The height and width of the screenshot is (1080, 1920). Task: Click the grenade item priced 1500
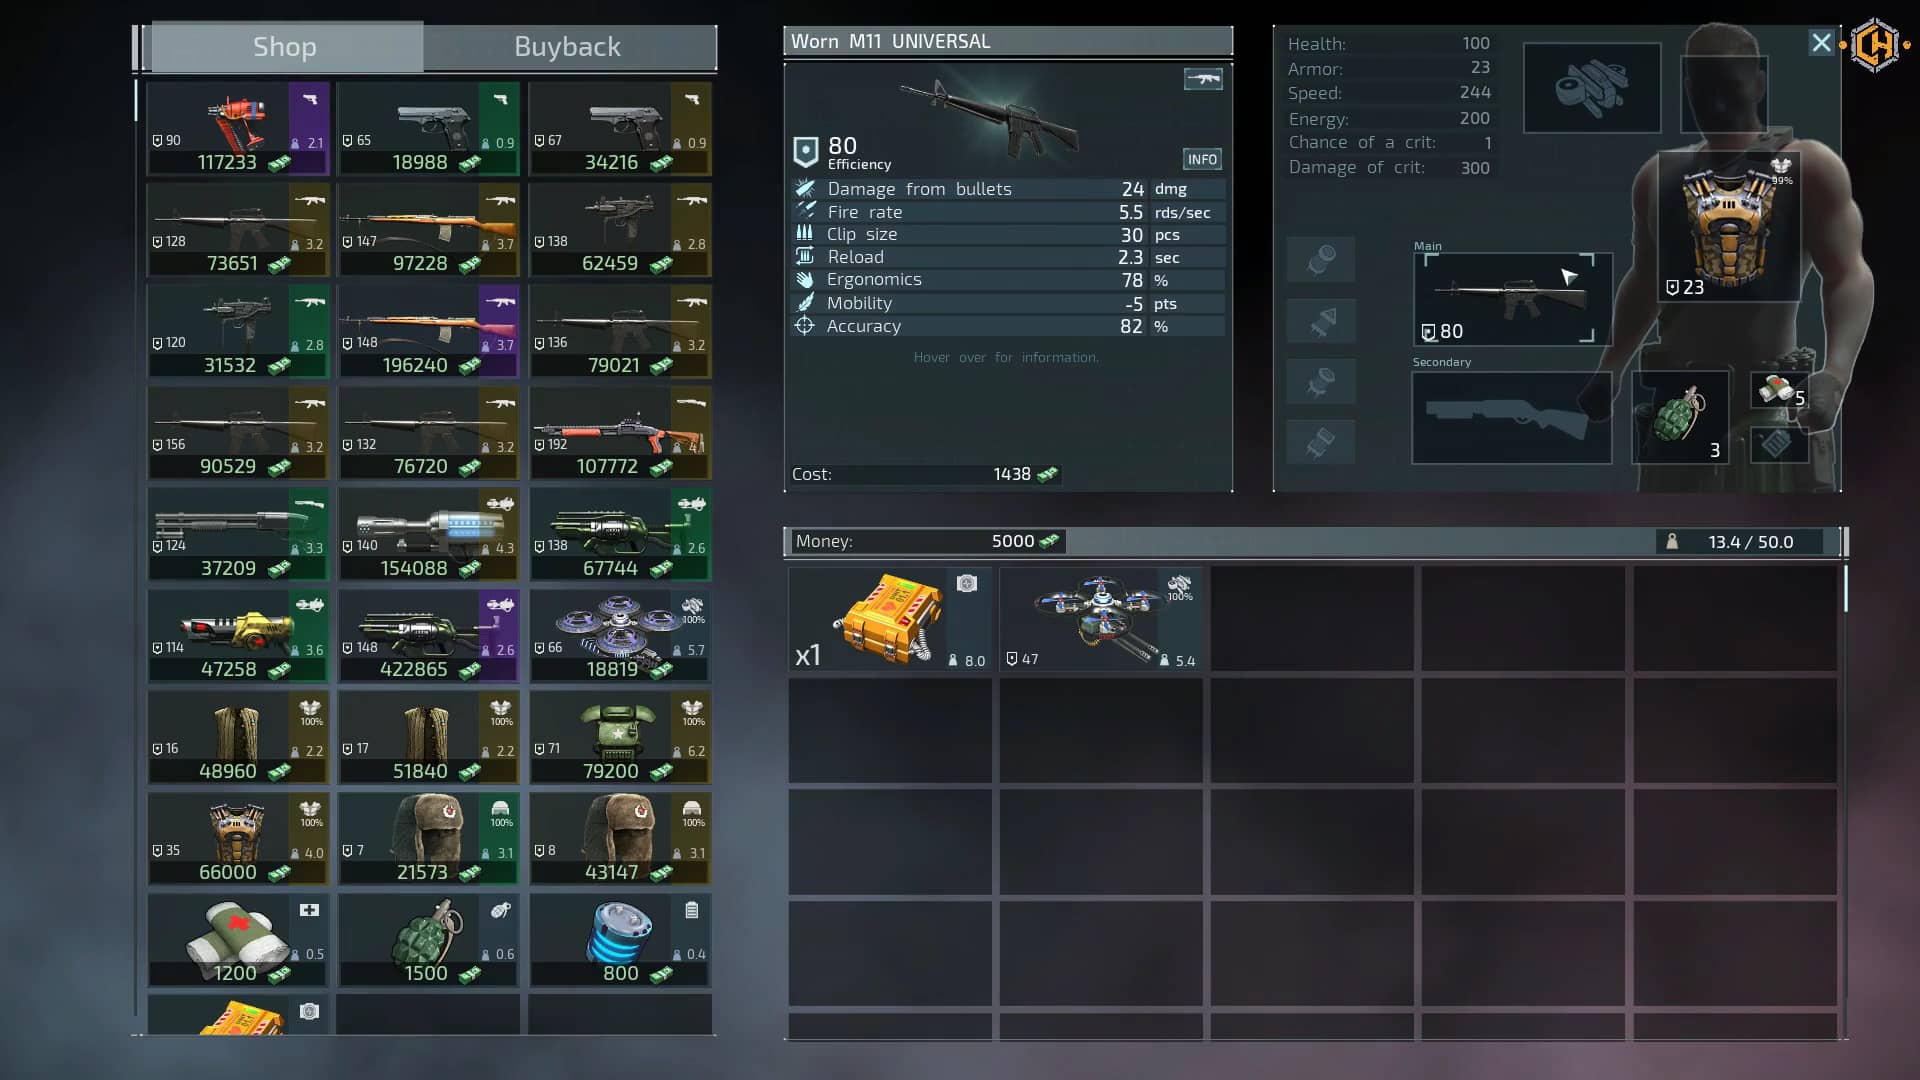click(x=428, y=938)
